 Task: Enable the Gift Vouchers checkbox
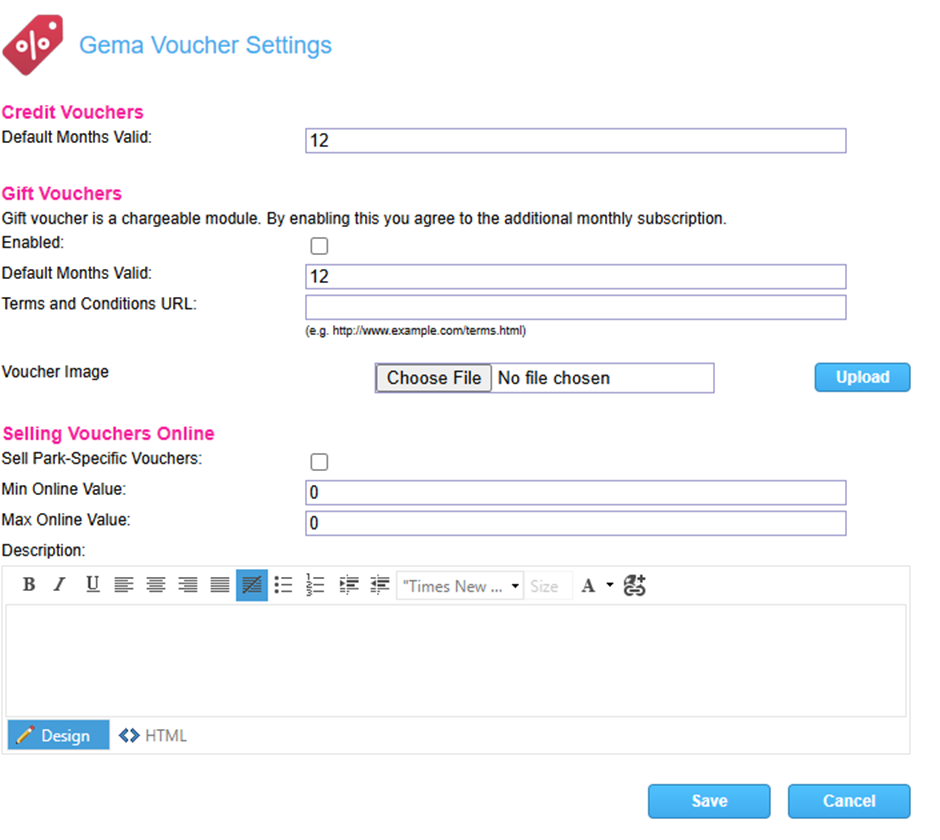point(319,246)
